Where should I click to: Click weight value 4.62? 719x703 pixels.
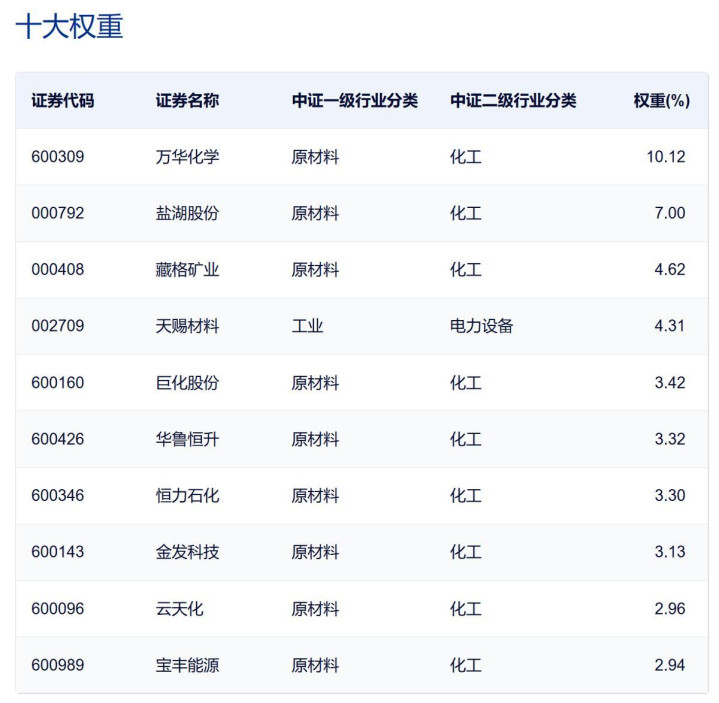point(670,270)
